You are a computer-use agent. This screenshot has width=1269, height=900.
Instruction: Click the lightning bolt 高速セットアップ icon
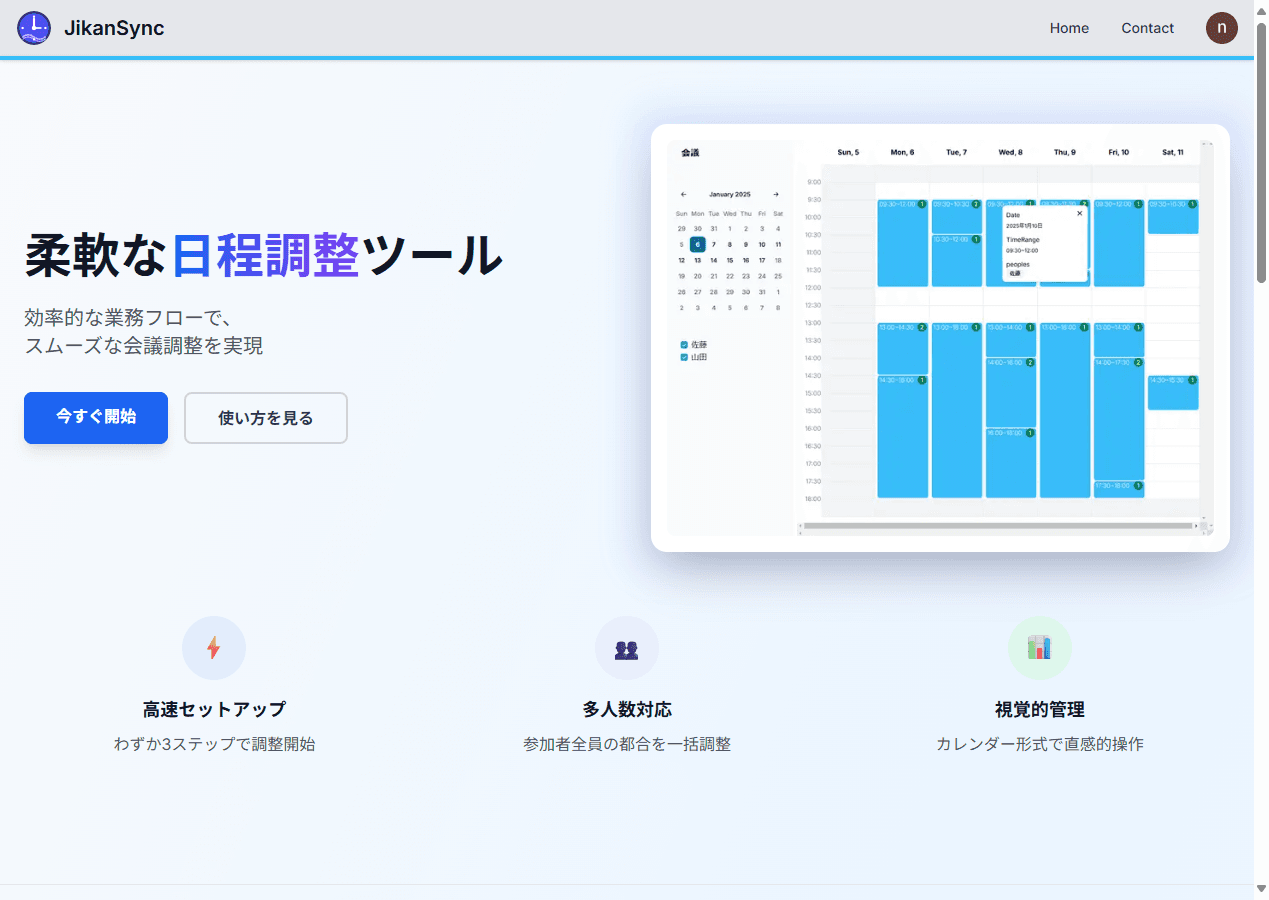point(213,648)
